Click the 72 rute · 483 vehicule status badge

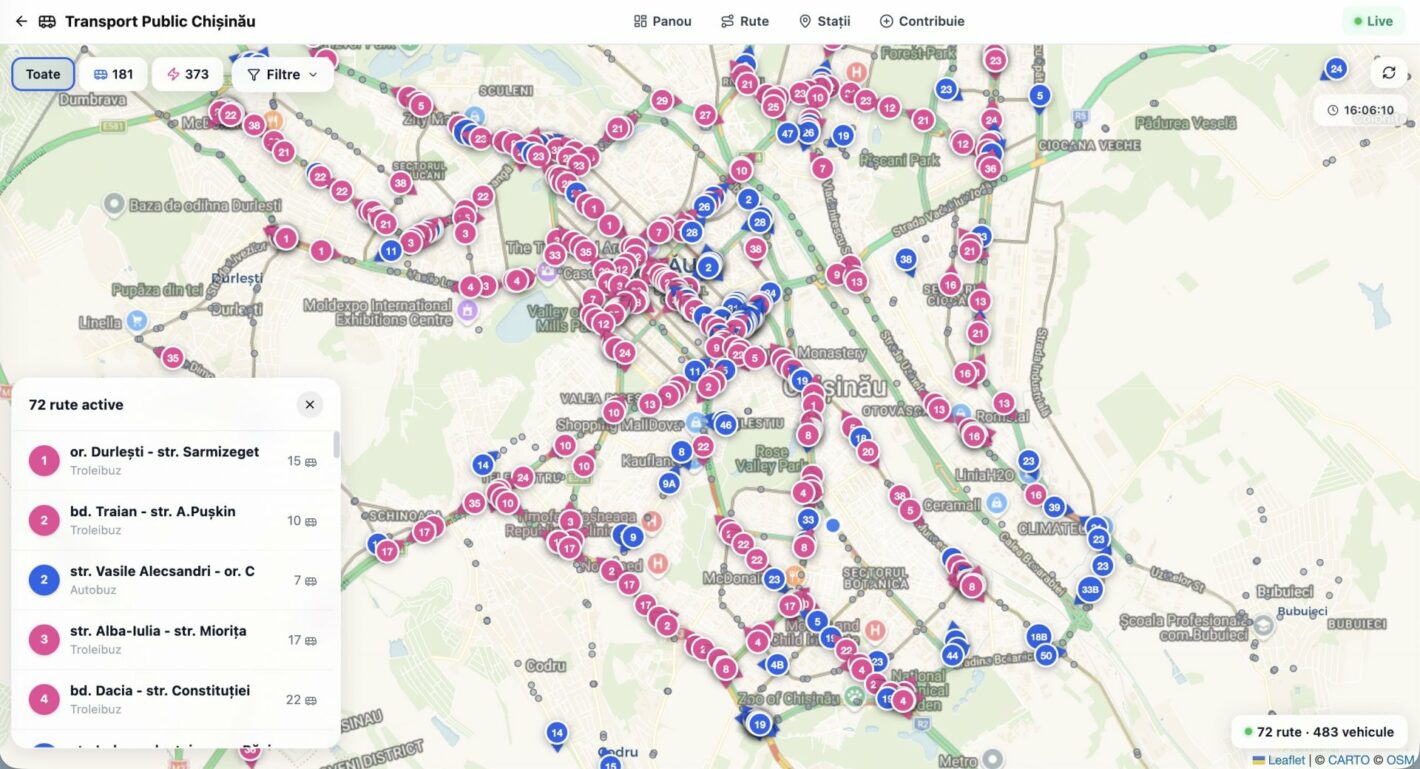point(1319,732)
